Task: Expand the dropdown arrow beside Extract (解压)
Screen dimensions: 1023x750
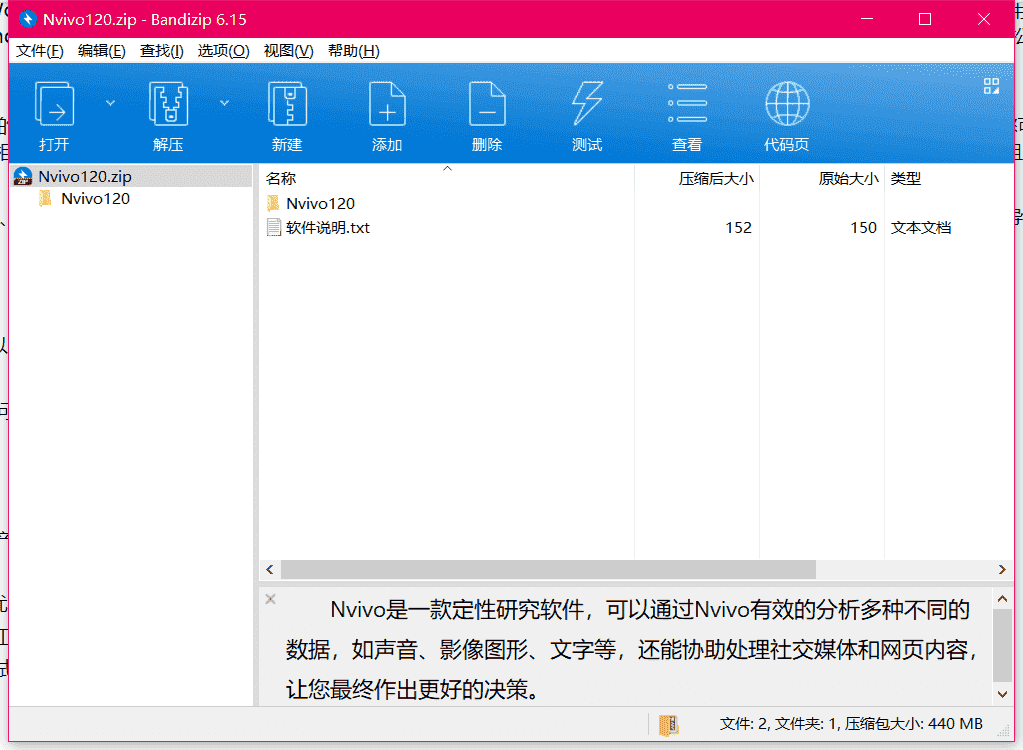Action: [x=224, y=103]
